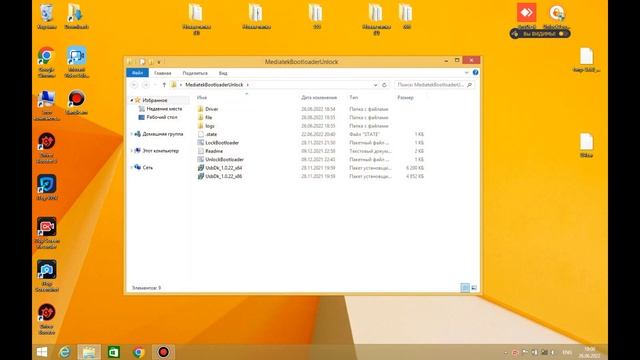Screen dimensions: 640x360
Task: Open the file folder in the list
Action: point(208,118)
